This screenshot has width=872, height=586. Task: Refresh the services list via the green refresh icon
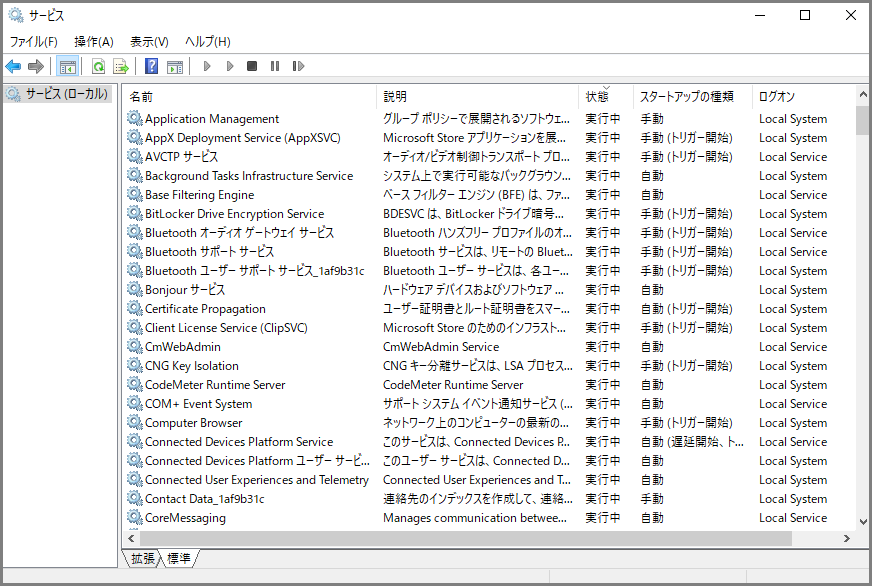(x=98, y=67)
